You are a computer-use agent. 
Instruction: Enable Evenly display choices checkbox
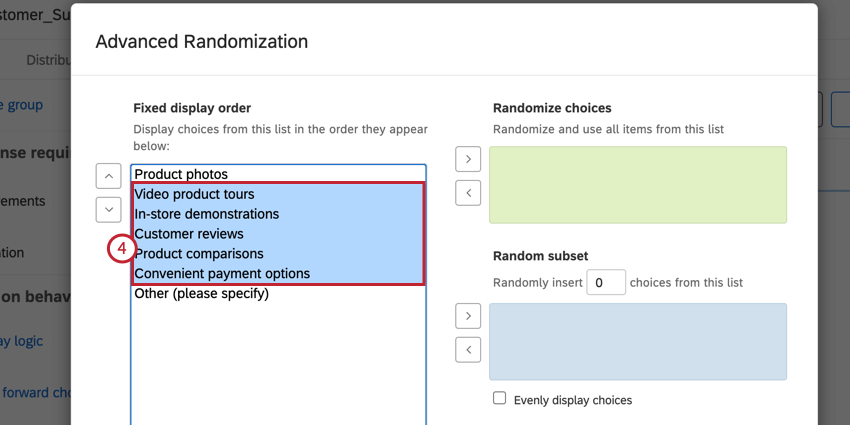coord(500,399)
